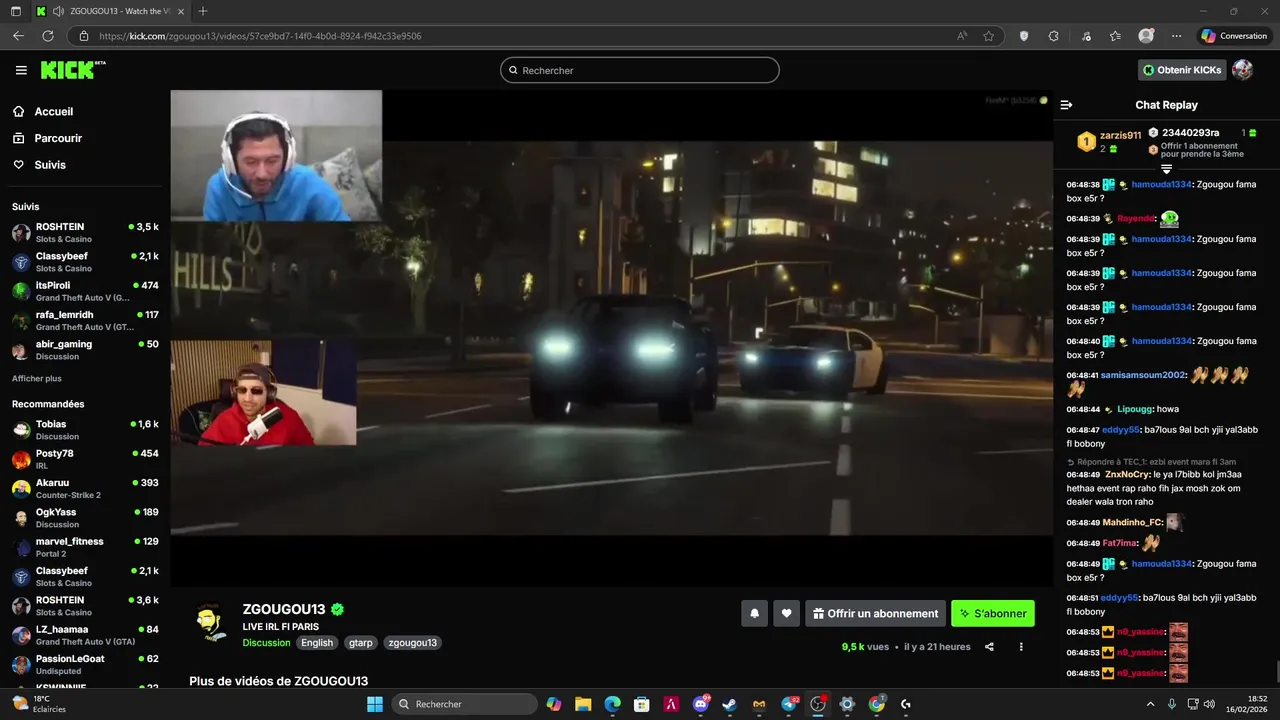The width and height of the screenshot is (1280, 720).
Task: Open a new browser tab
Action: pyautogui.click(x=203, y=11)
